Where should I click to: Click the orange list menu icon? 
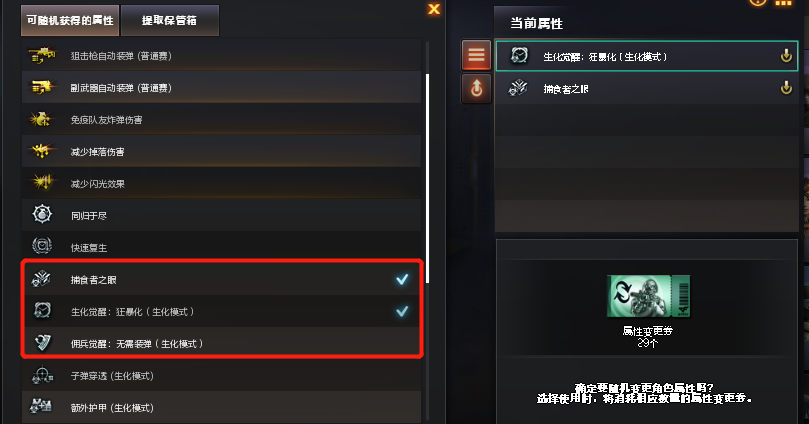point(476,55)
